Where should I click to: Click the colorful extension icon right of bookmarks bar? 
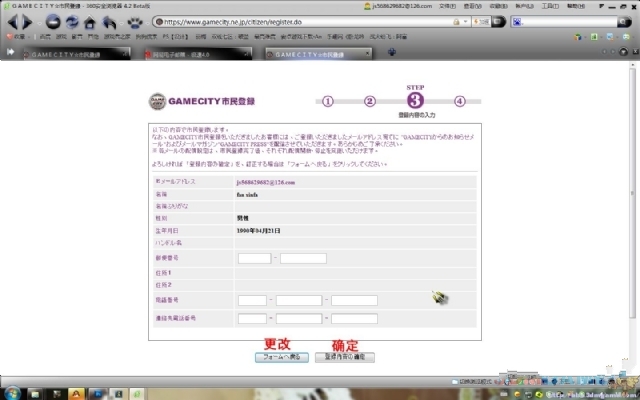click(x=578, y=37)
